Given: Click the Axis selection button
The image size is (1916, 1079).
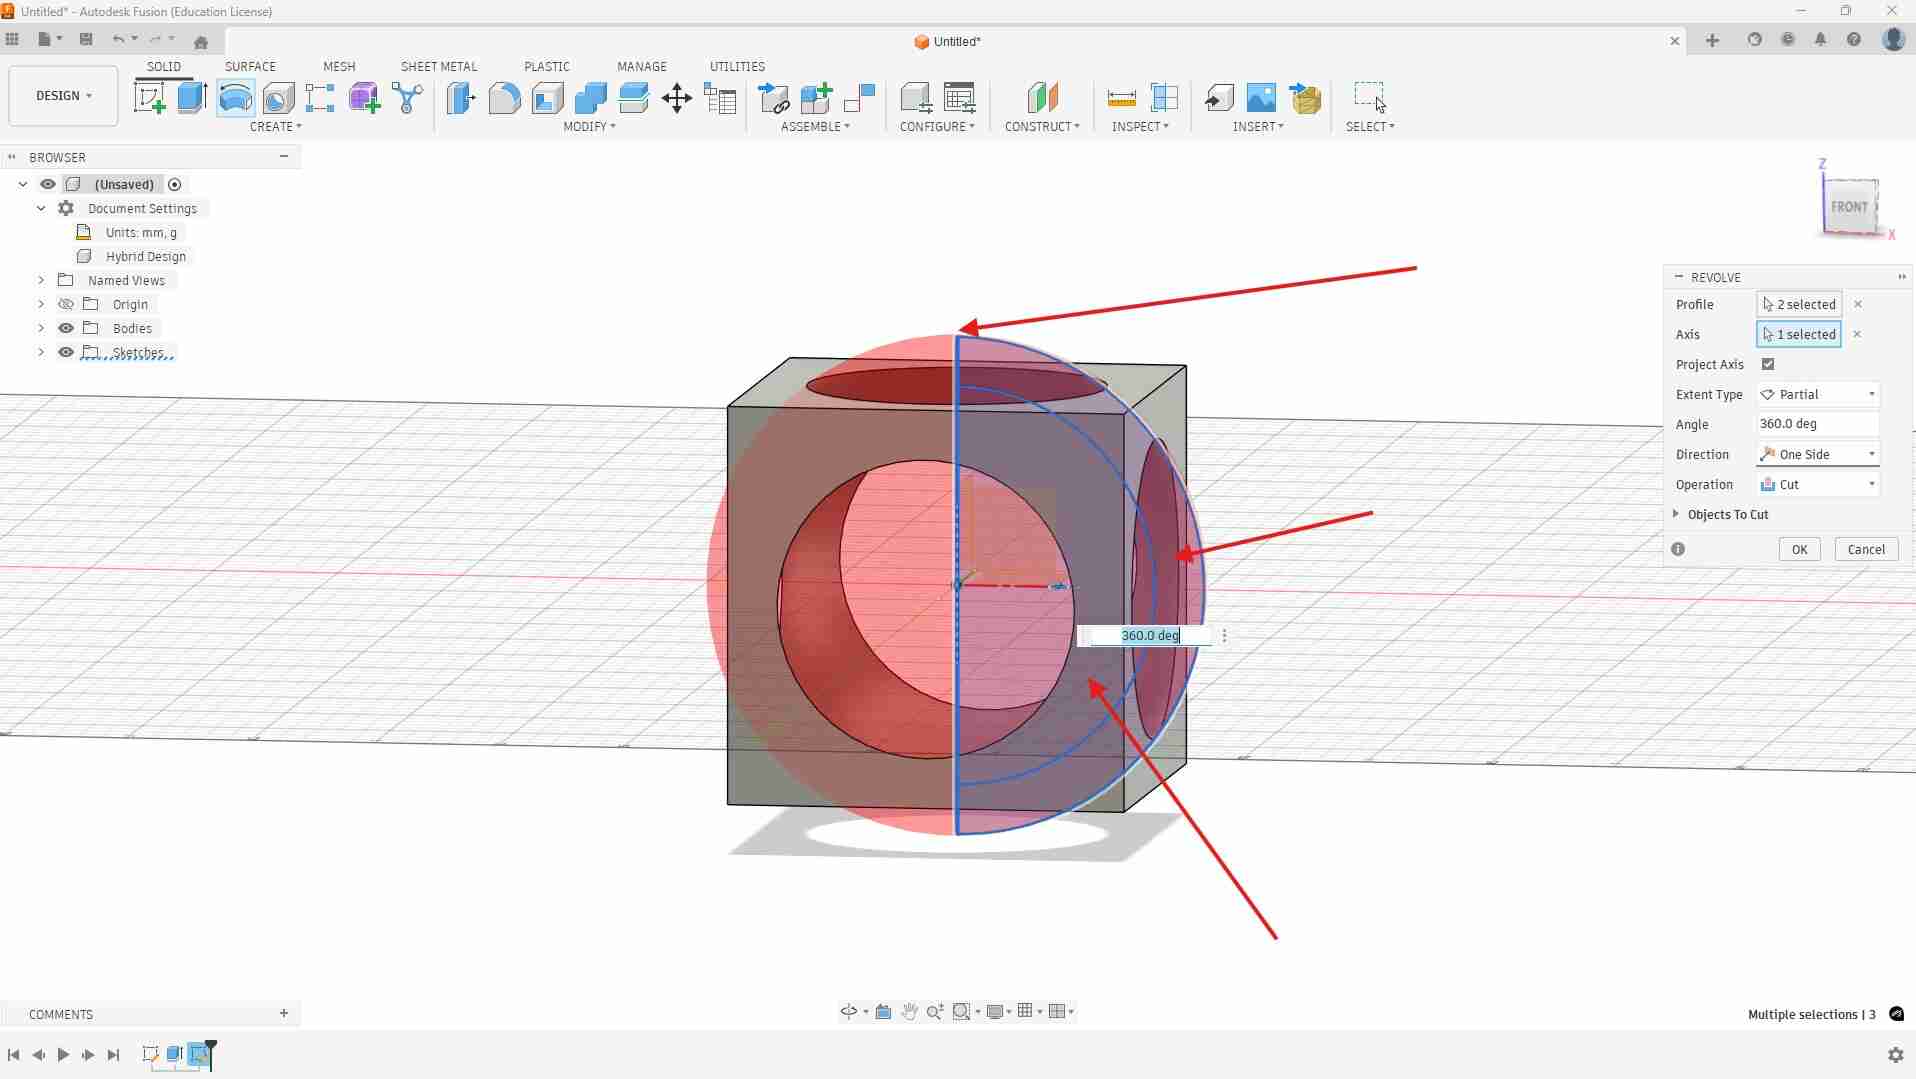Looking at the screenshot, I should click(1799, 334).
